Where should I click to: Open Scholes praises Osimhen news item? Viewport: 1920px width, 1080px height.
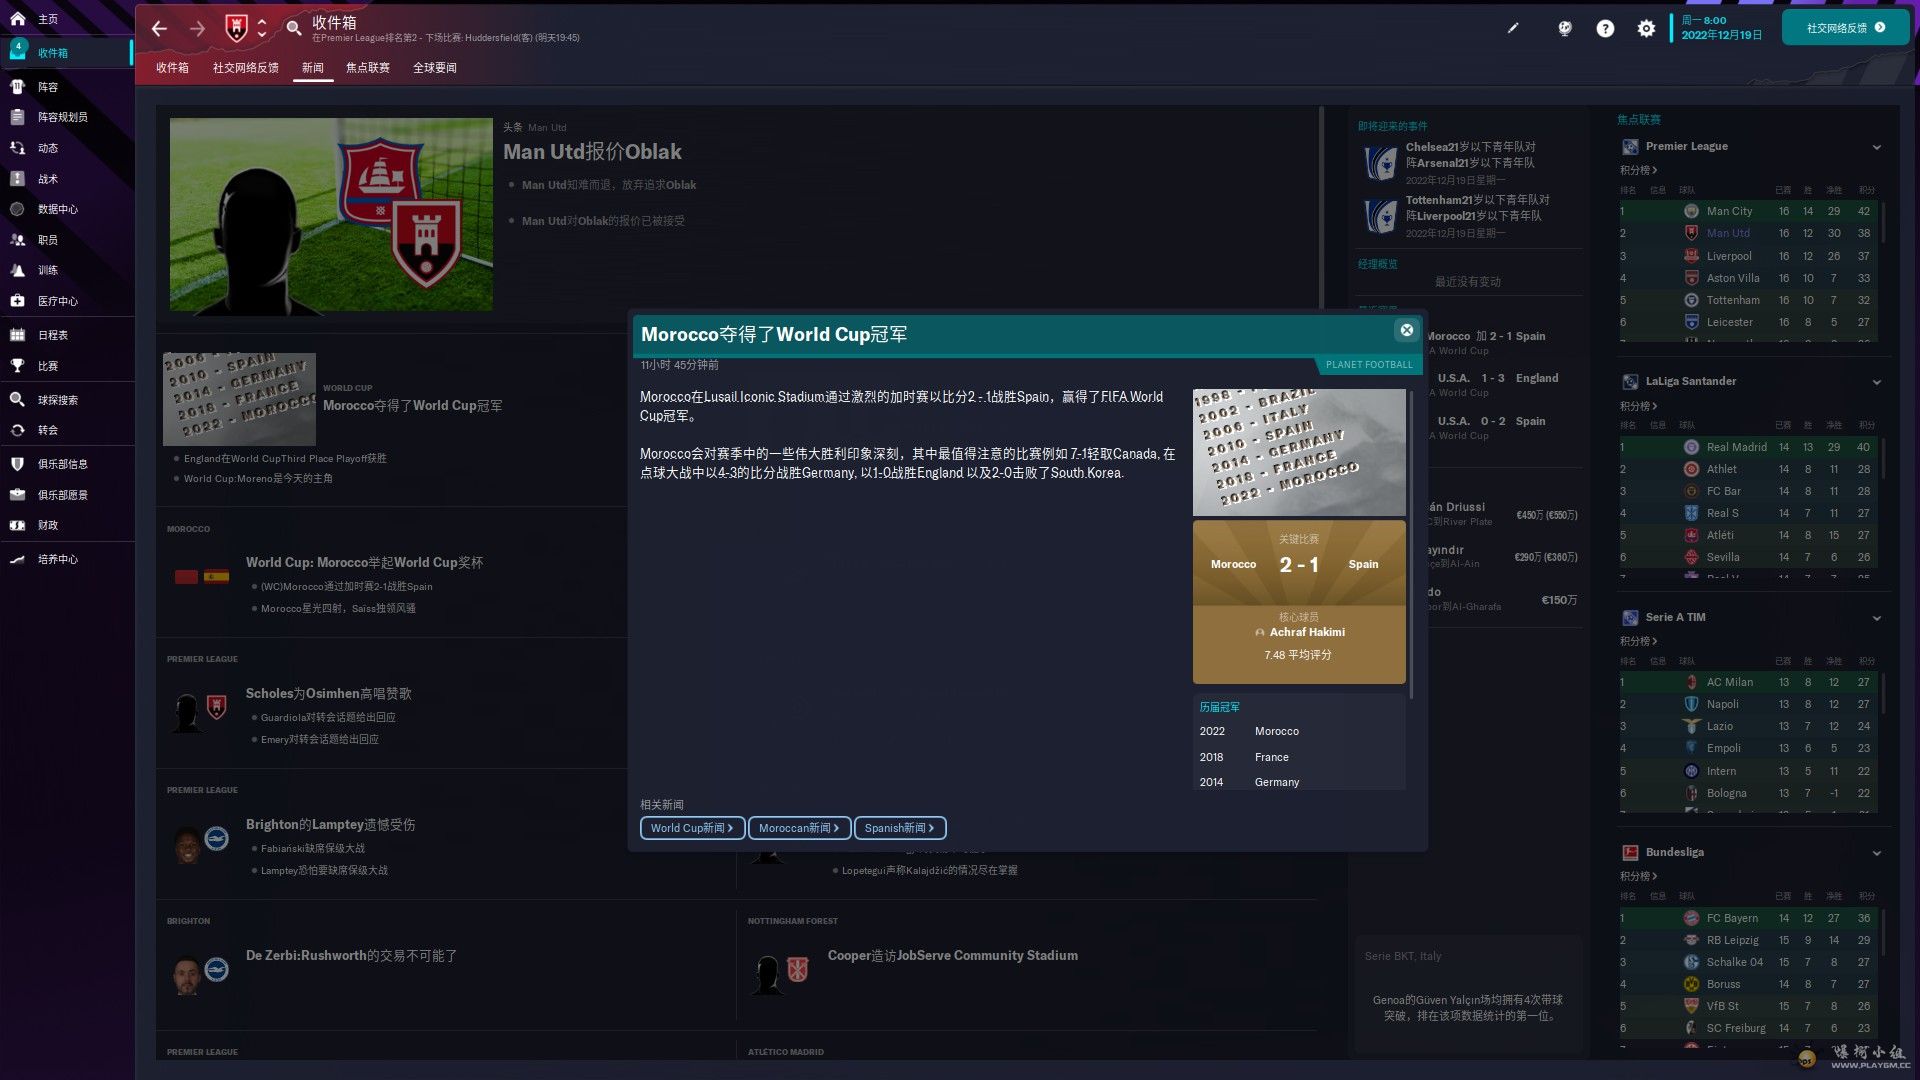[328, 693]
